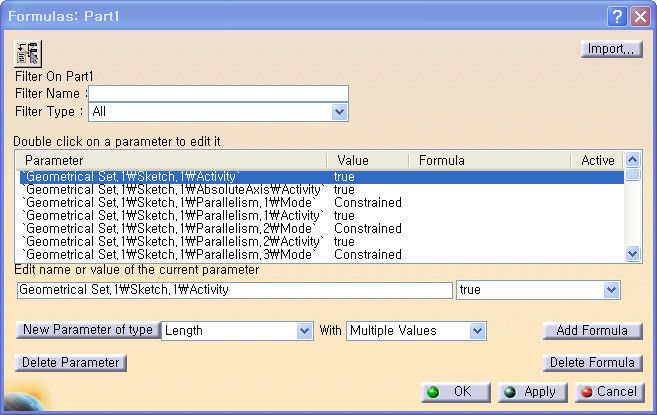This screenshot has height=415, width=657.
Task: Click the Apply button
Action: click(533, 392)
